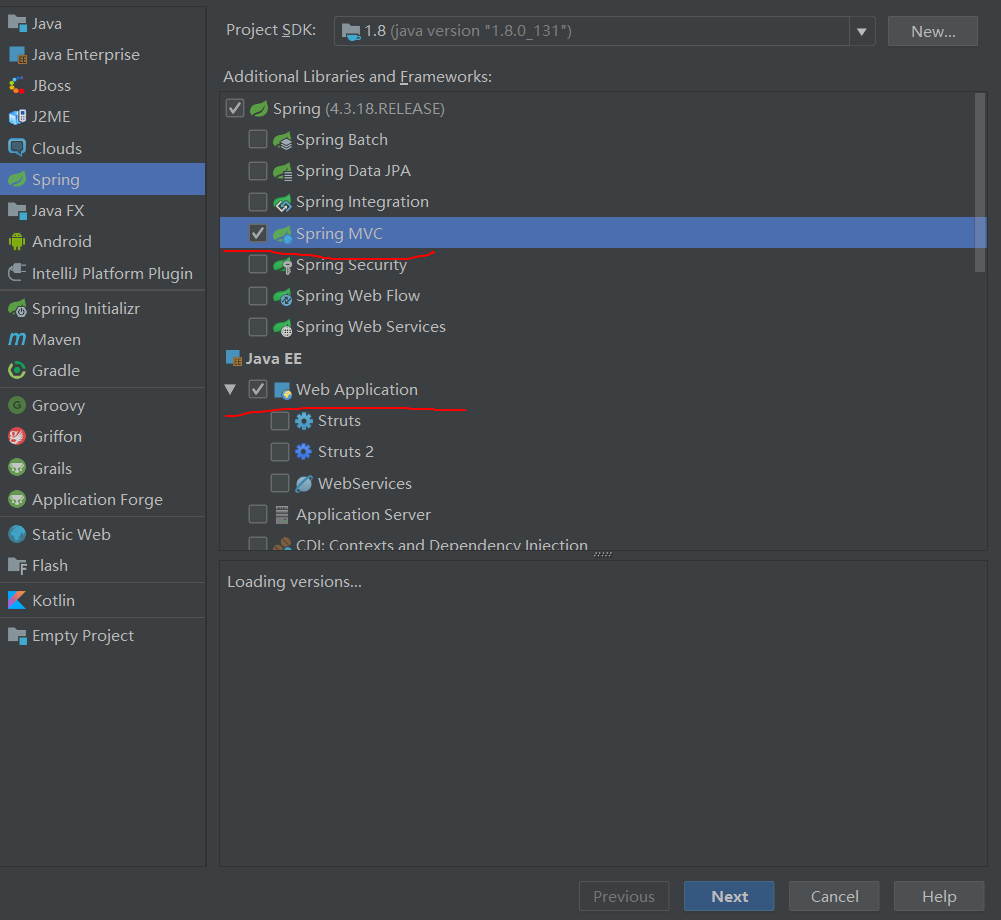Uncheck the Spring (4.3.18.RELEASE) checkbox
1001x920 pixels.
pos(235,108)
